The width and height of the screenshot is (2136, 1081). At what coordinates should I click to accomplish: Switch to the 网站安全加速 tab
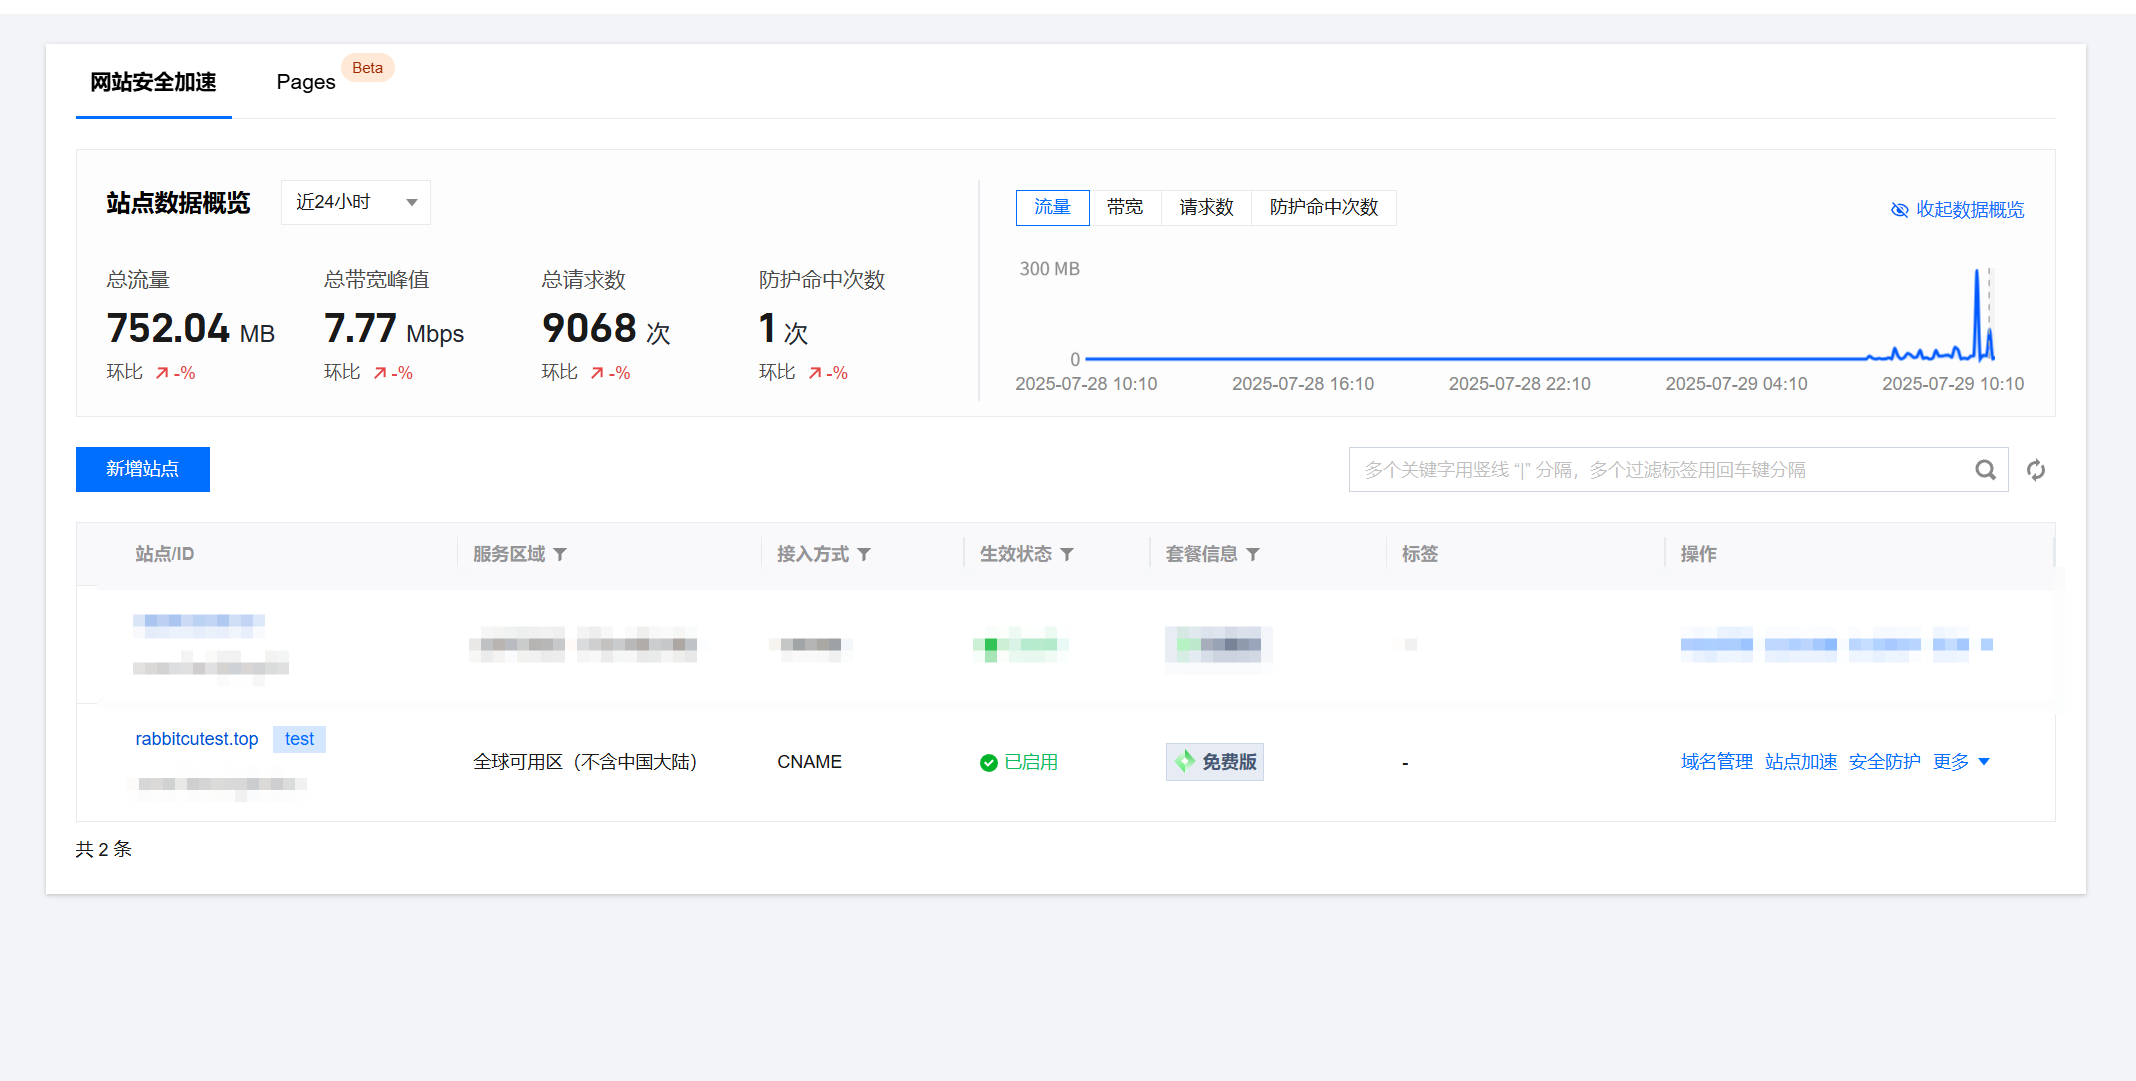point(153,82)
